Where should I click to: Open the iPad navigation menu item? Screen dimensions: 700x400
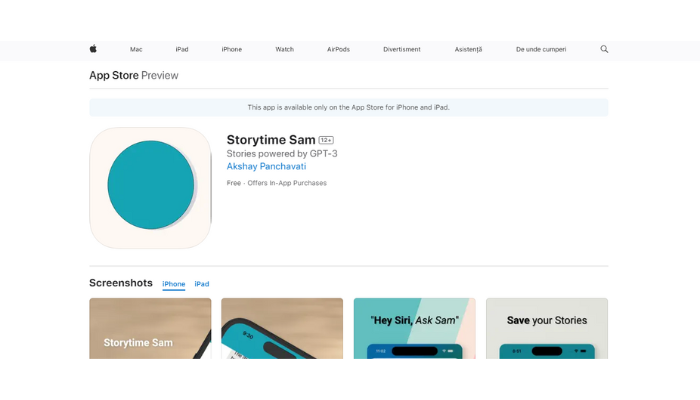pos(182,50)
